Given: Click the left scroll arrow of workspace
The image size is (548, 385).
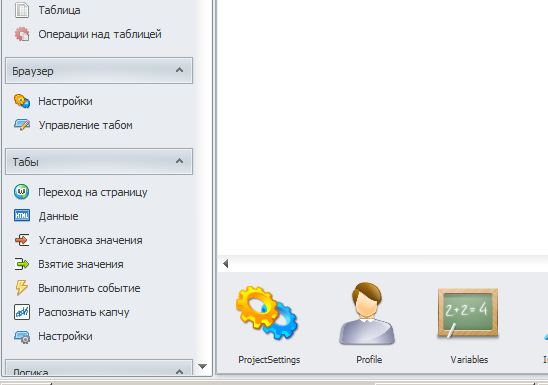Looking at the screenshot, I should [225, 264].
